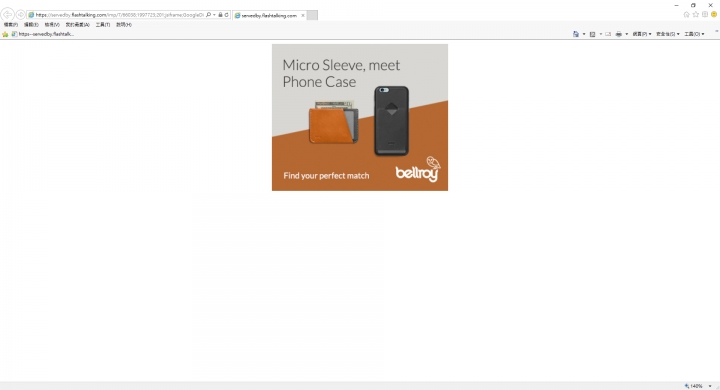
Task: Open the View (V) menu
Action: [x=52, y=25]
